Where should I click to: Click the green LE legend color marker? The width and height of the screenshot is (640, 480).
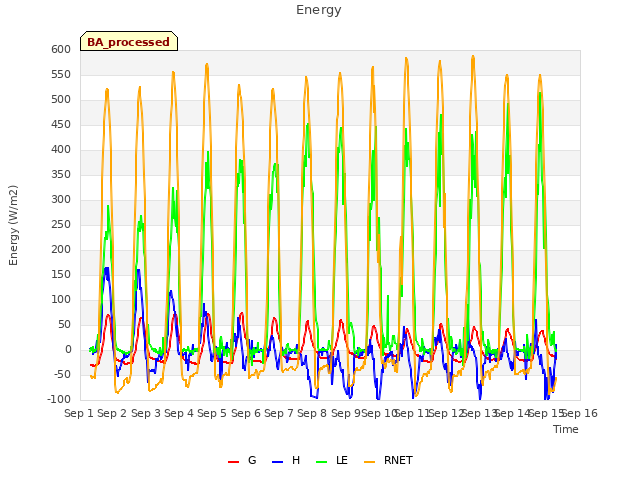tap(322, 462)
